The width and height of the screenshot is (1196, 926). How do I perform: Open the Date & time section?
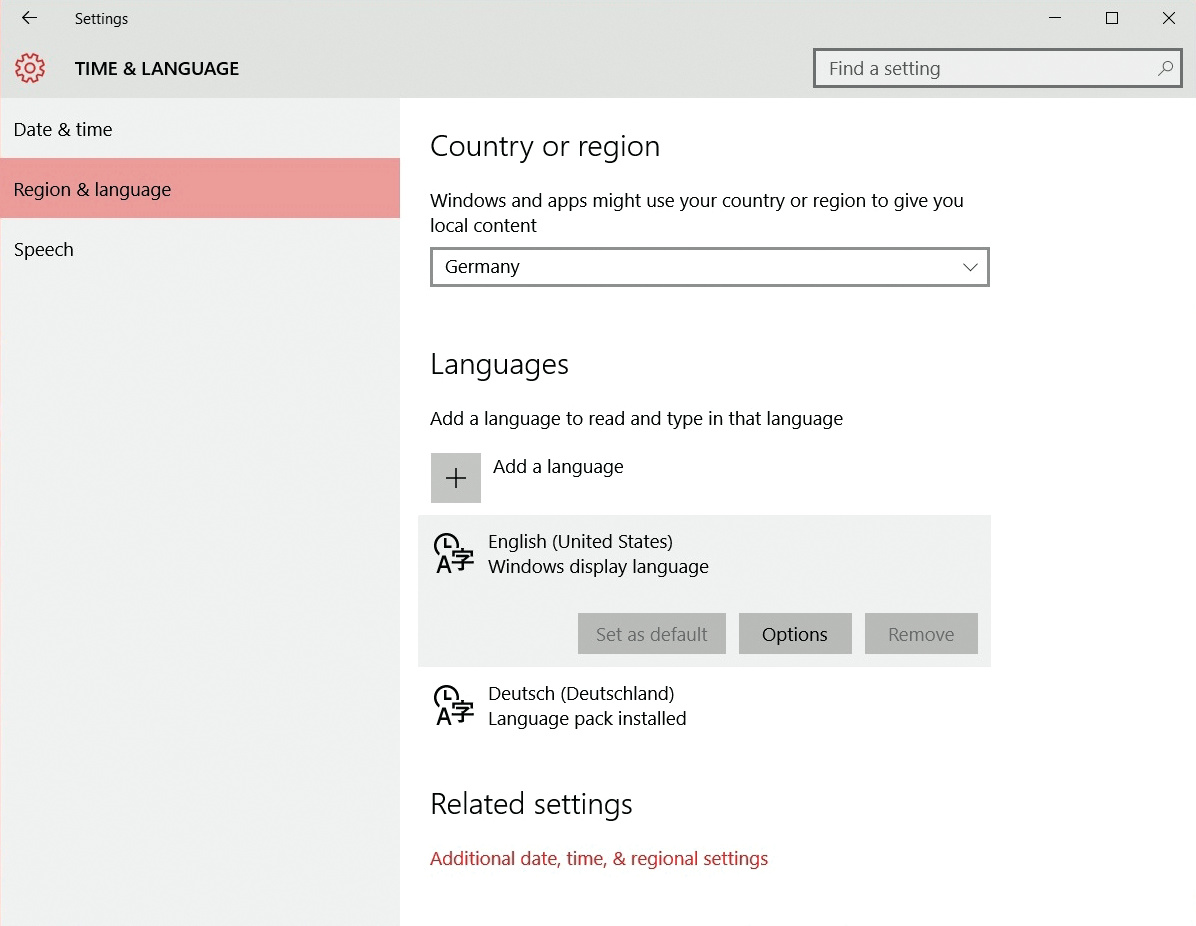click(x=63, y=129)
